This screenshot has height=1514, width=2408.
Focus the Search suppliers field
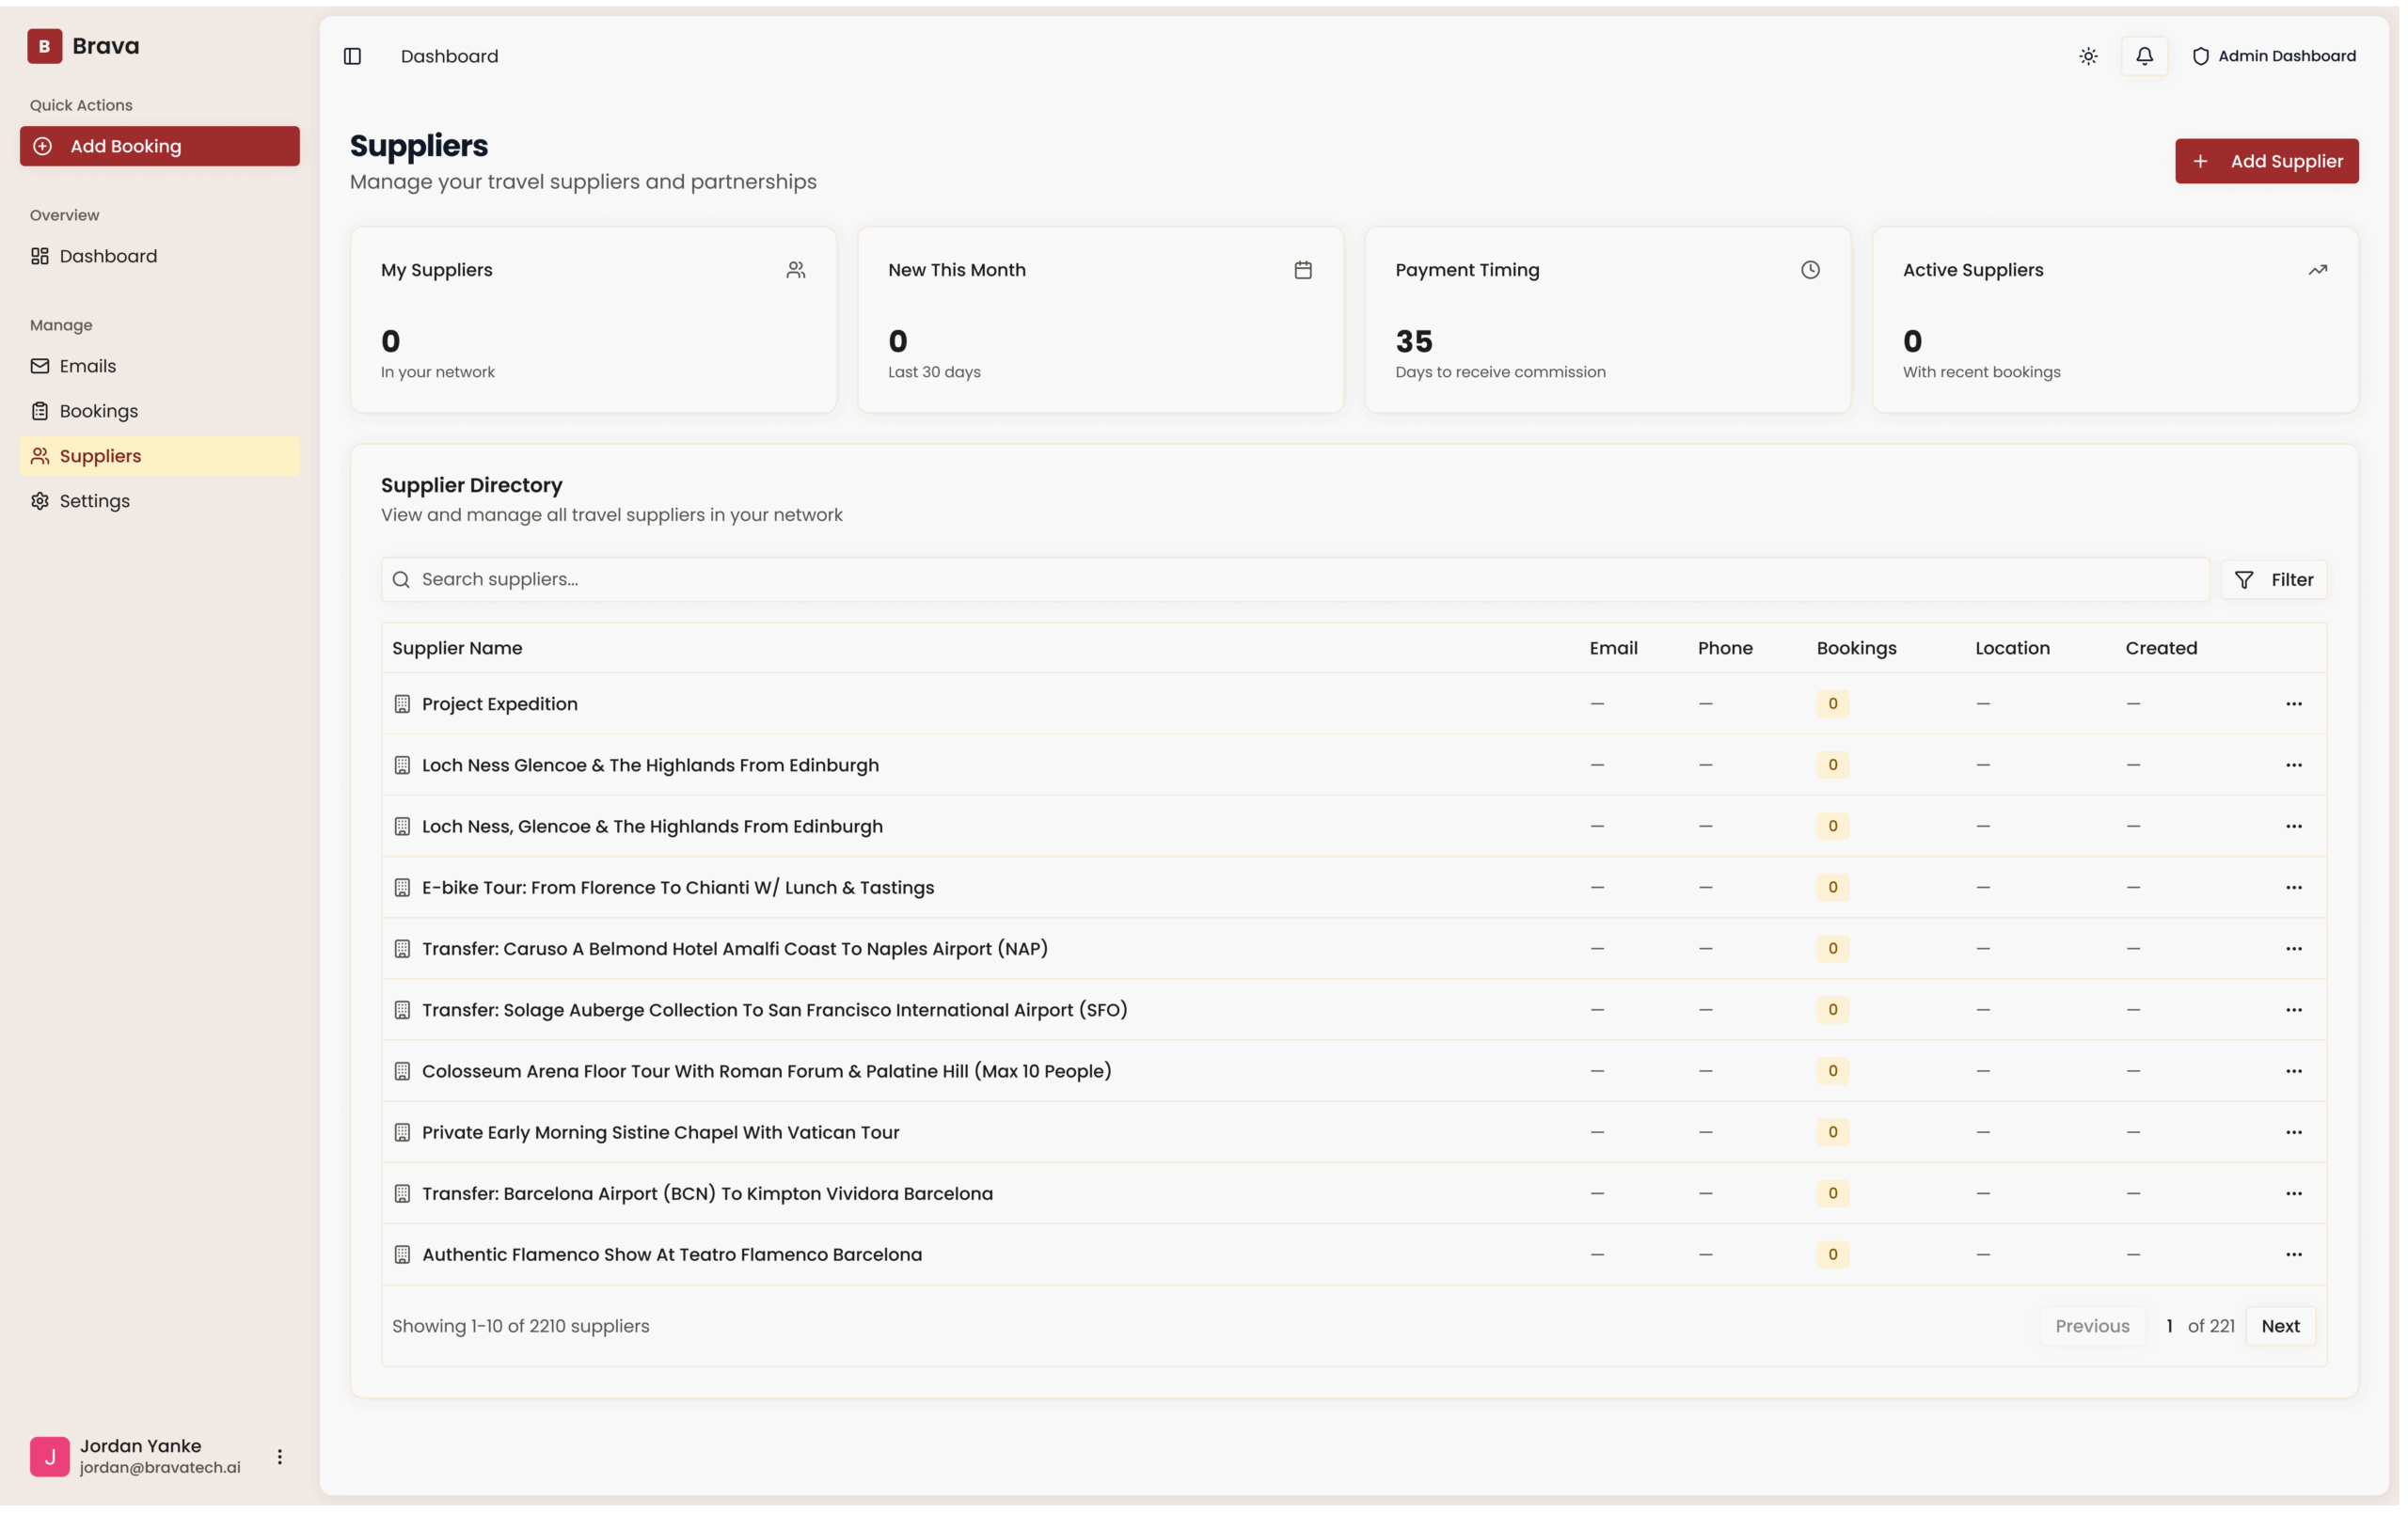pos(1294,580)
